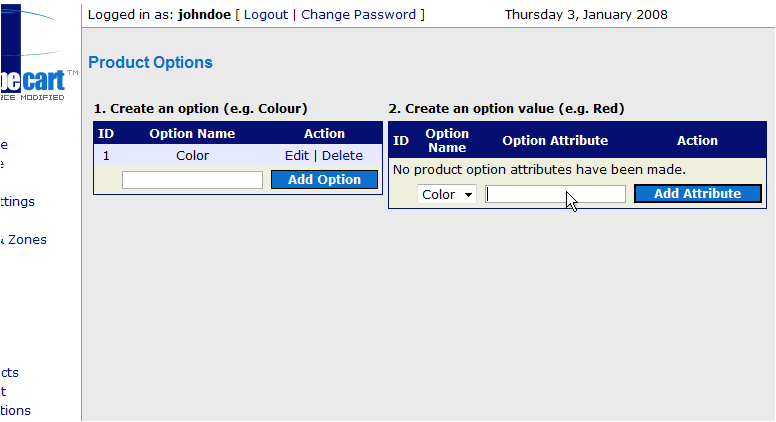Log out via the Logout link
The width and height of the screenshot is (776, 422).
[x=266, y=15]
